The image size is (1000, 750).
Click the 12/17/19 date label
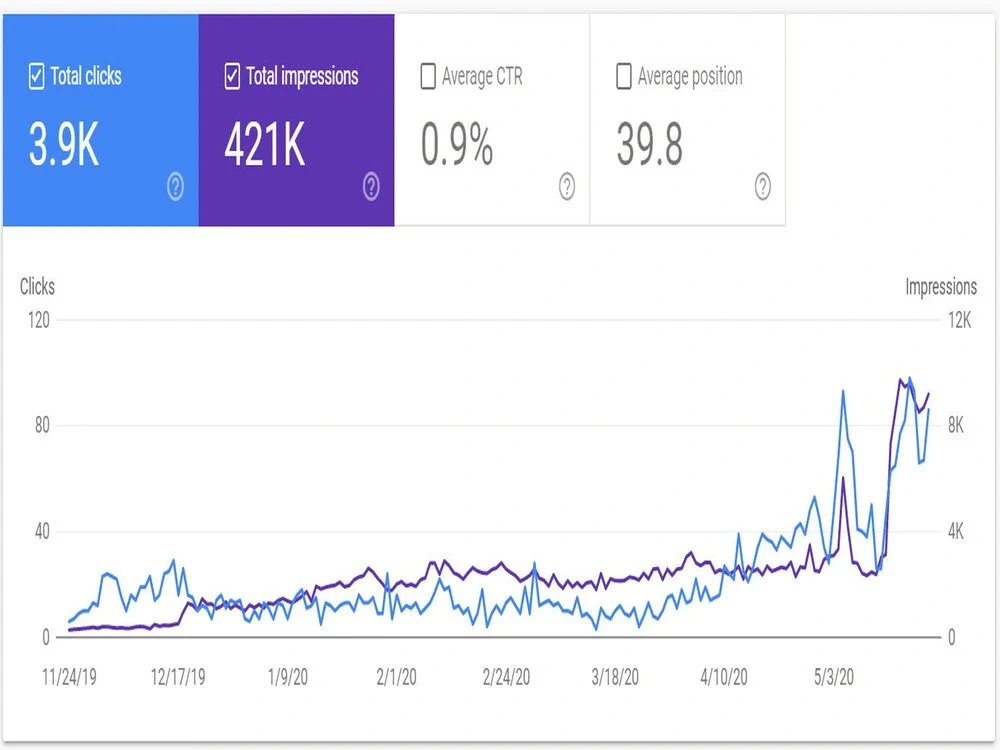pos(178,677)
